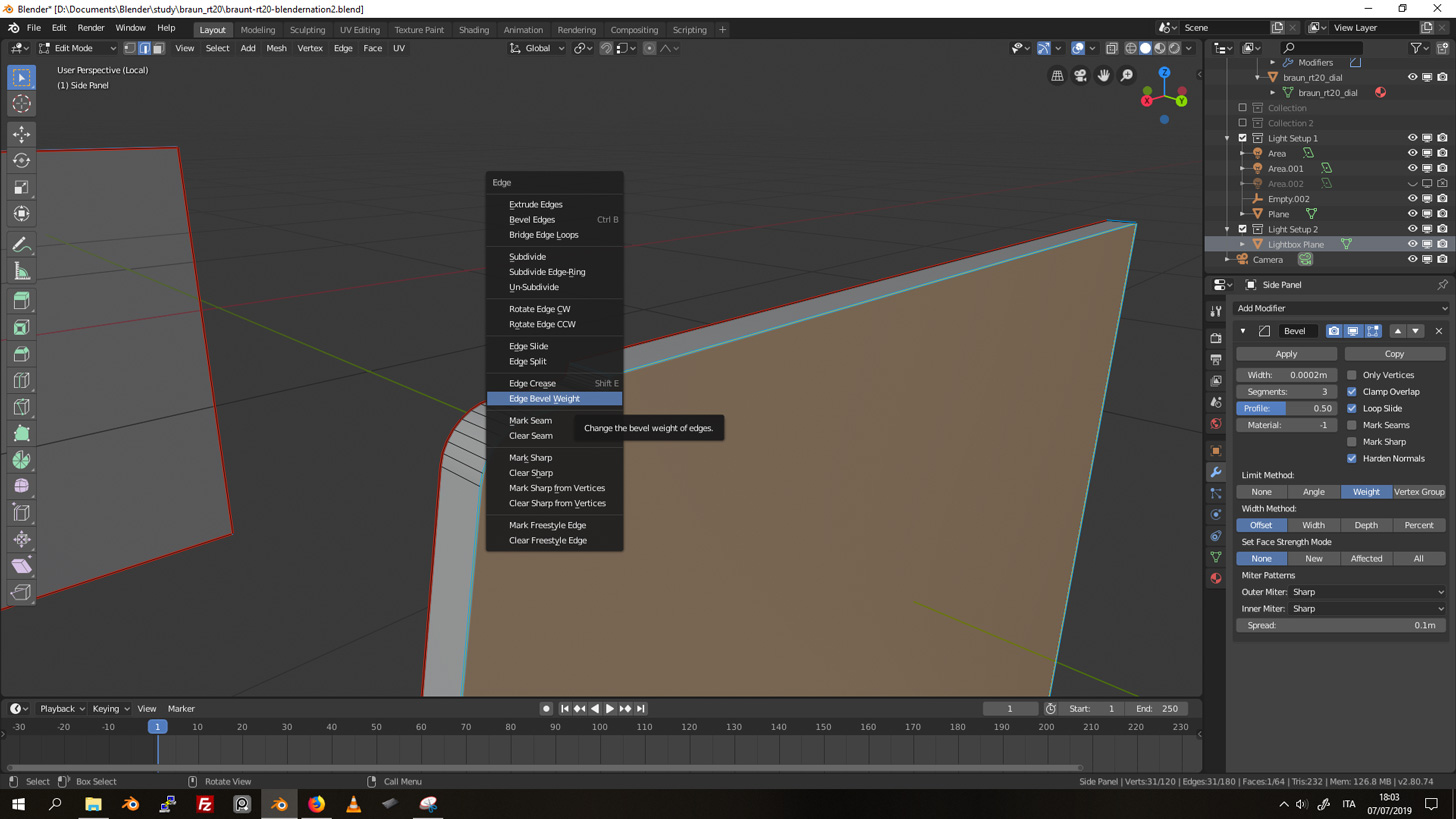1456x819 pixels.
Task: Uncheck Loop Slide option
Action: [x=1352, y=408]
